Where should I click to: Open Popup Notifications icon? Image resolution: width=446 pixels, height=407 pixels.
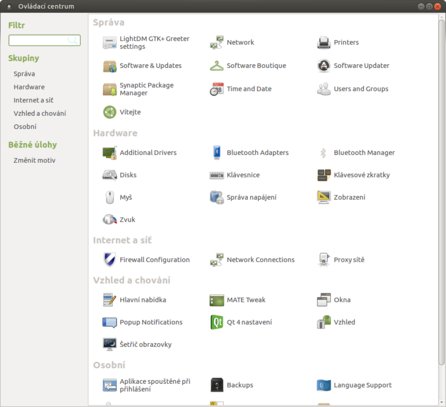110,322
